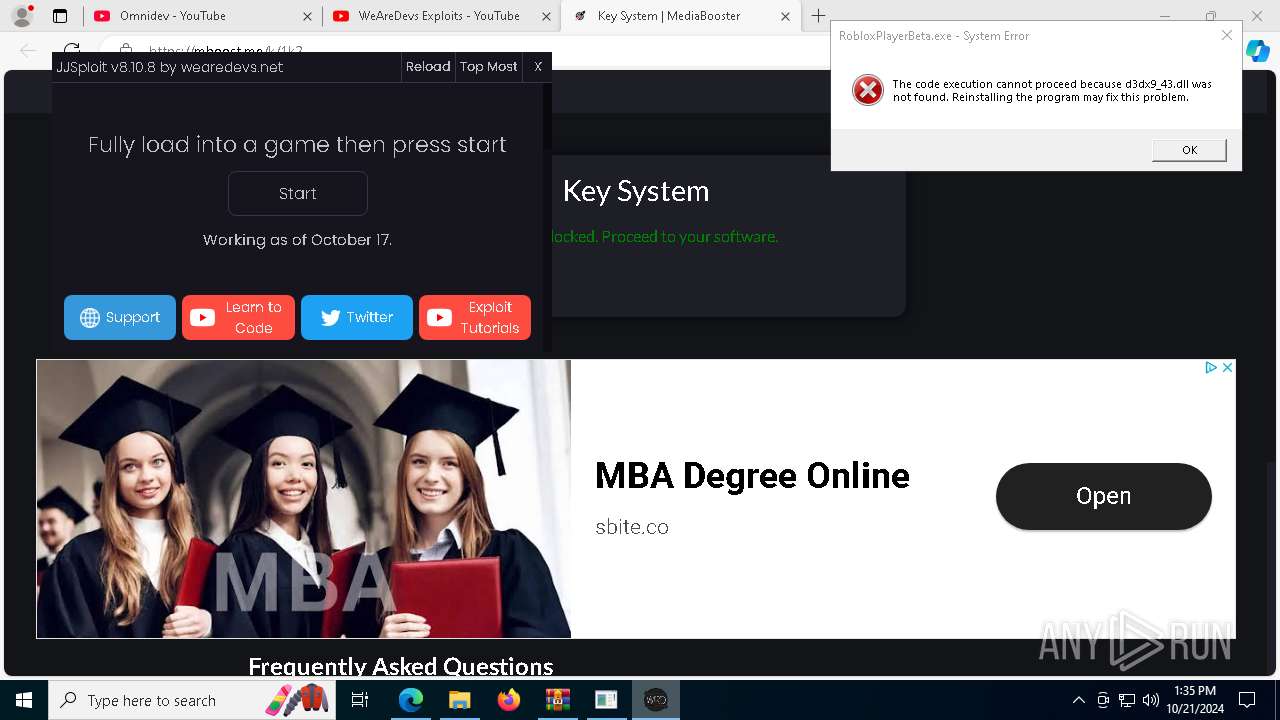Close JJSploit with its X button
The height and width of the screenshot is (720, 1280).
pos(538,66)
